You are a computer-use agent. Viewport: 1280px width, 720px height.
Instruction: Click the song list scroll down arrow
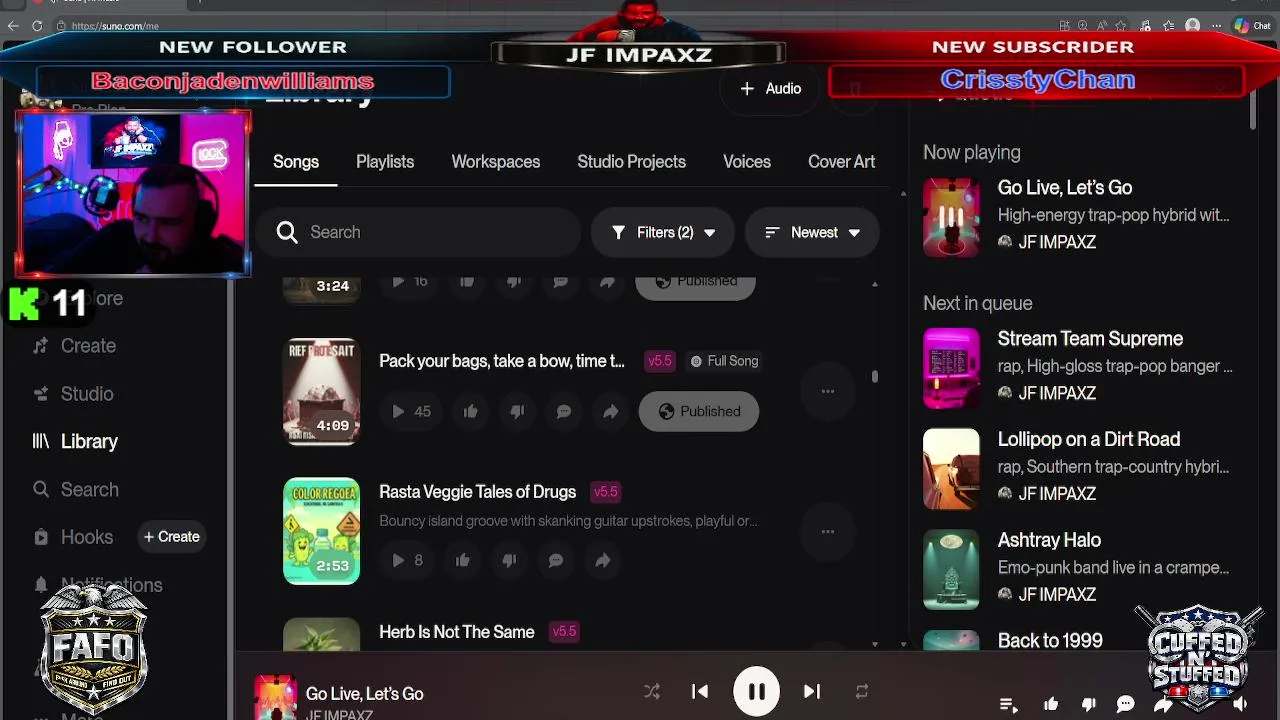tap(875, 645)
